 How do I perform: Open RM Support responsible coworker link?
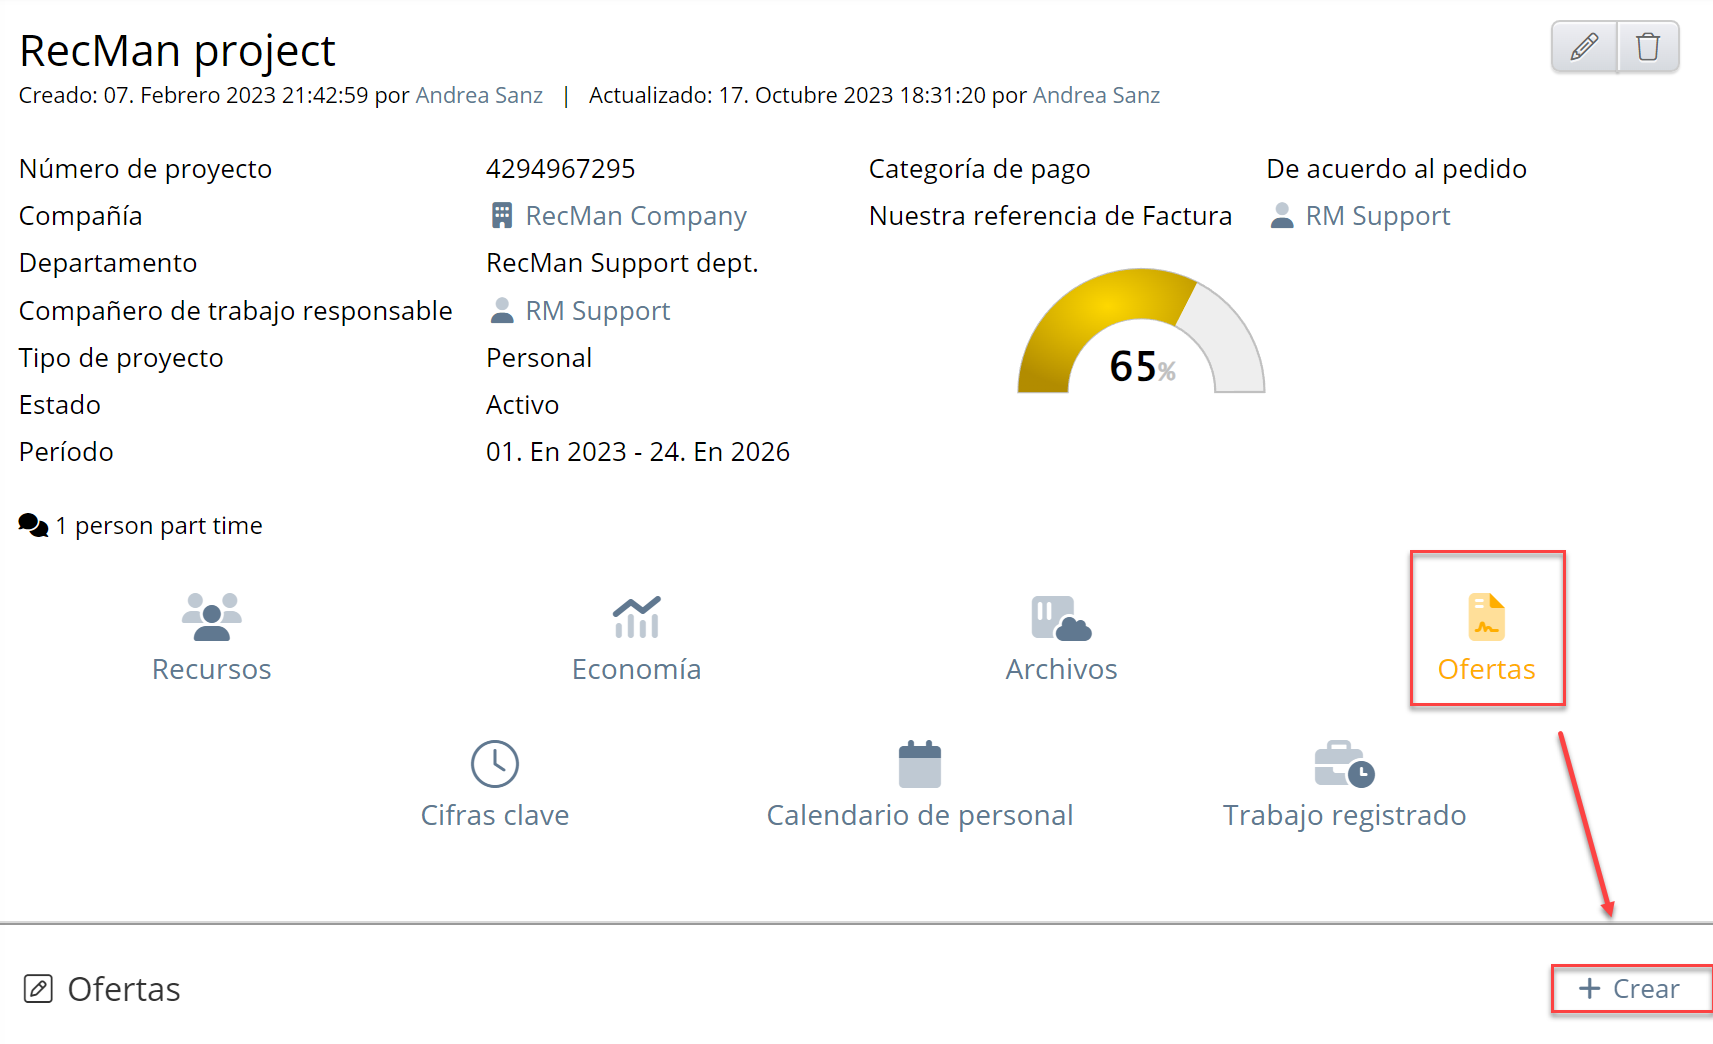(597, 311)
